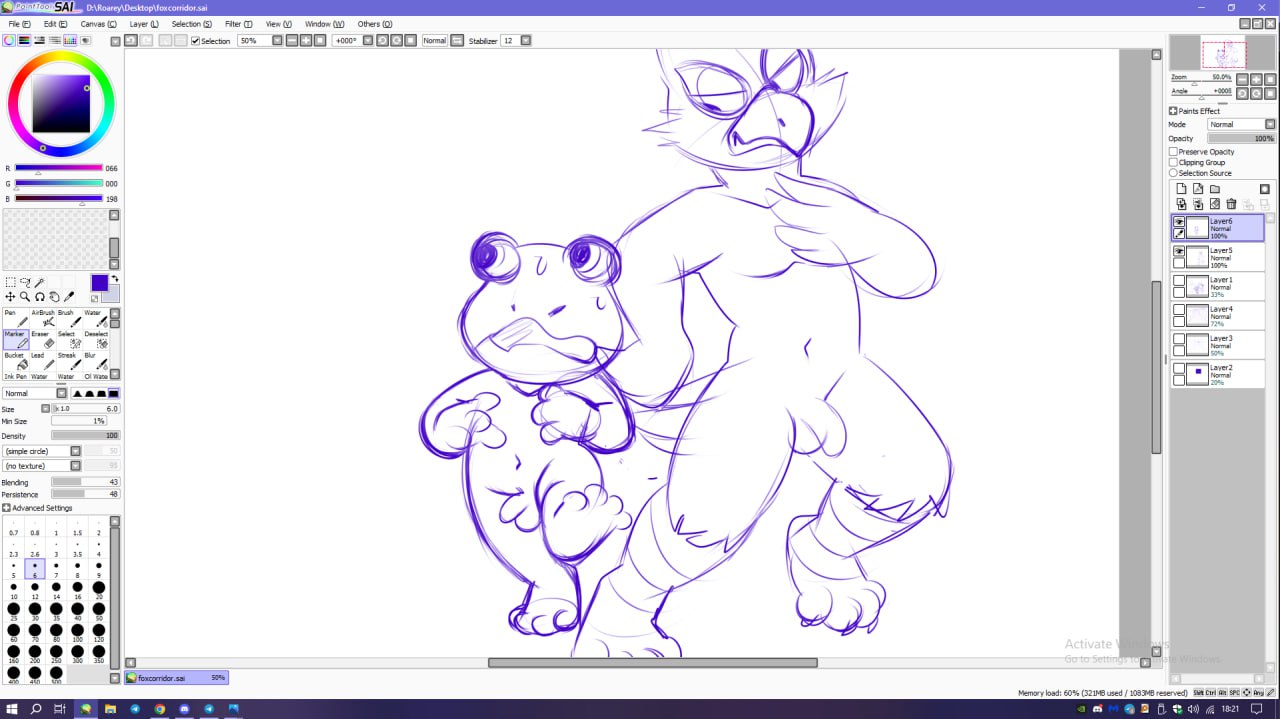The image size is (1280, 719).
Task: Click the delete layer trash icon
Action: pyautogui.click(x=1231, y=204)
